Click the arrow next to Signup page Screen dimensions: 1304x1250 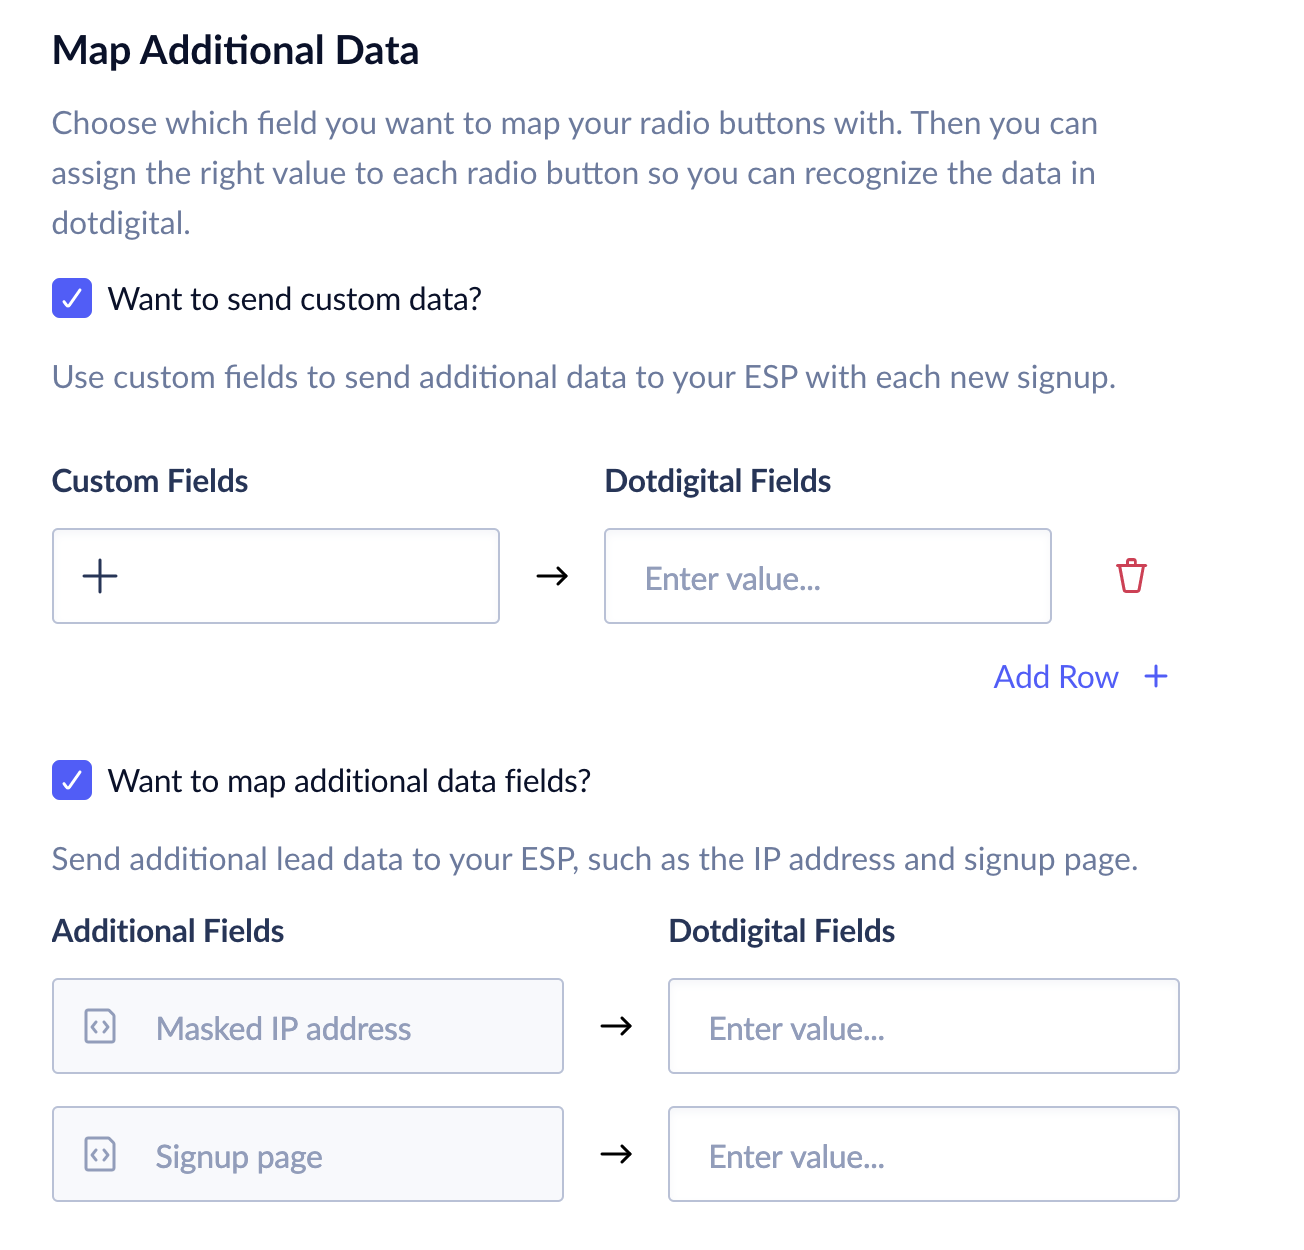tap(616, 1154)
